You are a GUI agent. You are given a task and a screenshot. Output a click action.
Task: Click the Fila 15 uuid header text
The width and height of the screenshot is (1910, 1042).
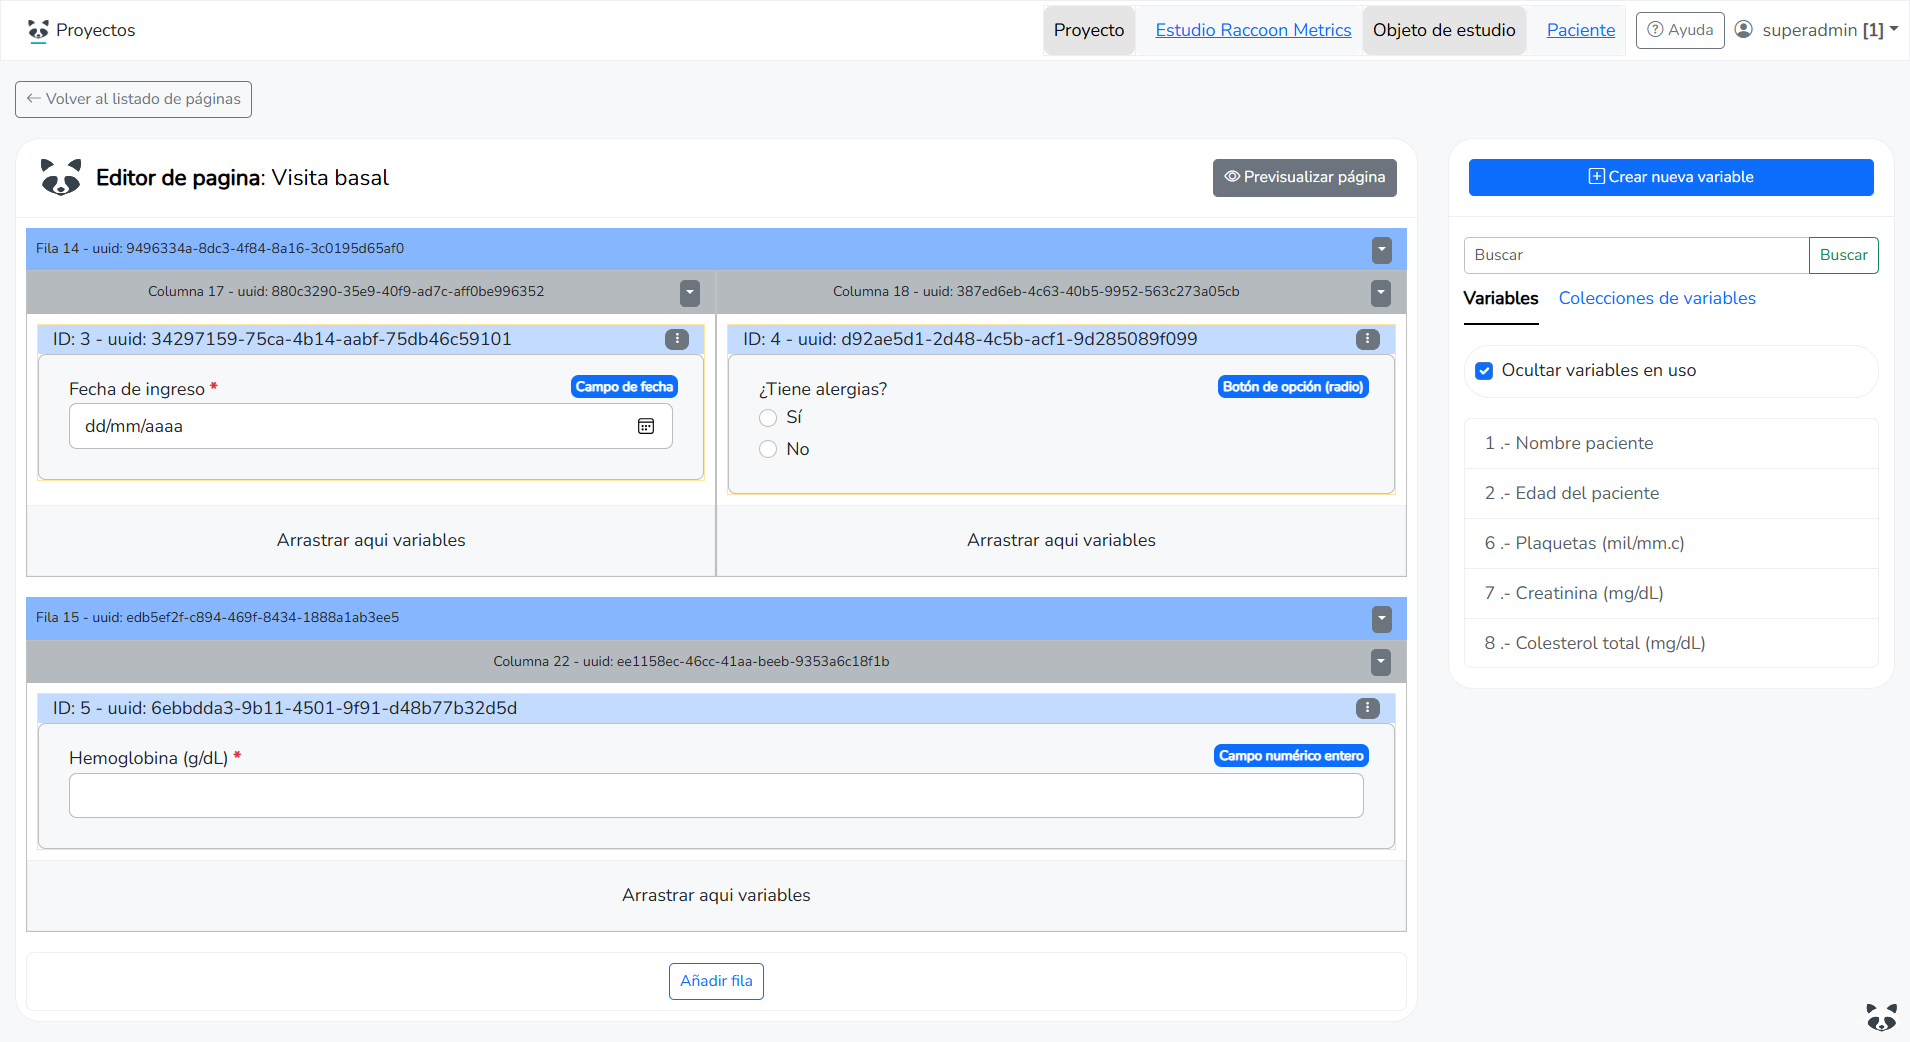click(x=217, y=617)
